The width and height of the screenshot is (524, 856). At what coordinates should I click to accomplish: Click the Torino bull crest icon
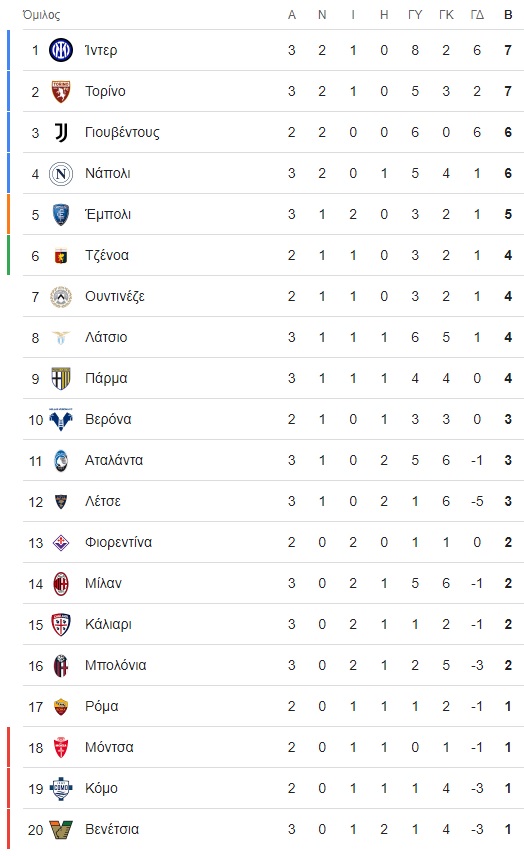61,91
